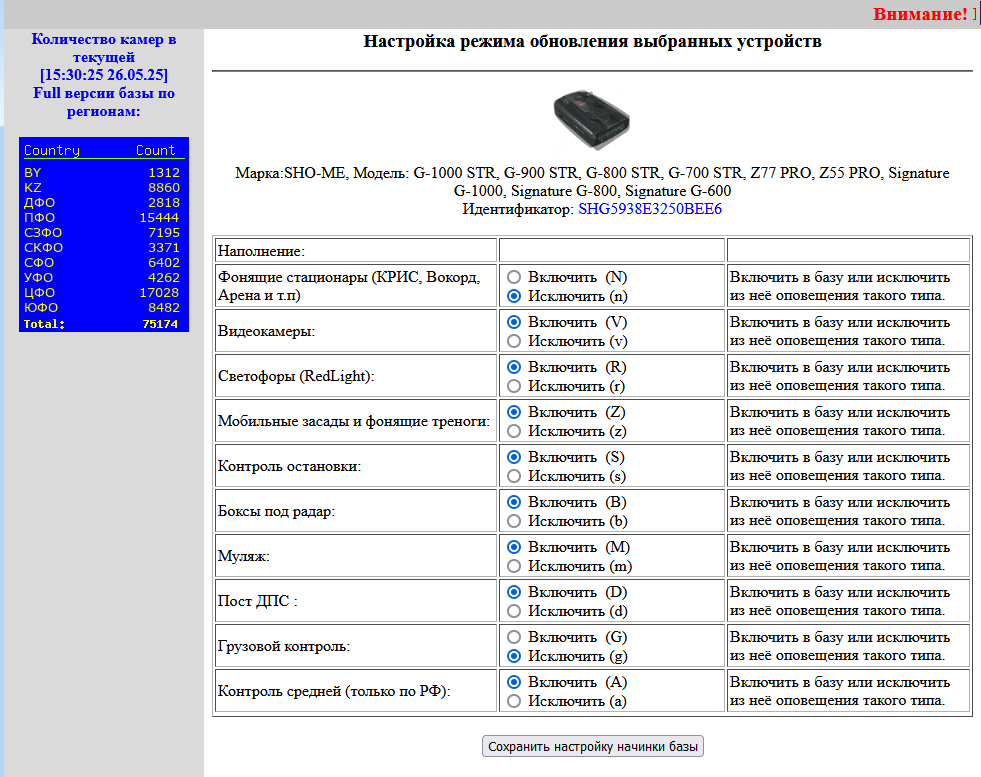Select the ДФО row count 2818
Viewport: 981px width, 777px height.
coord(164,203)
